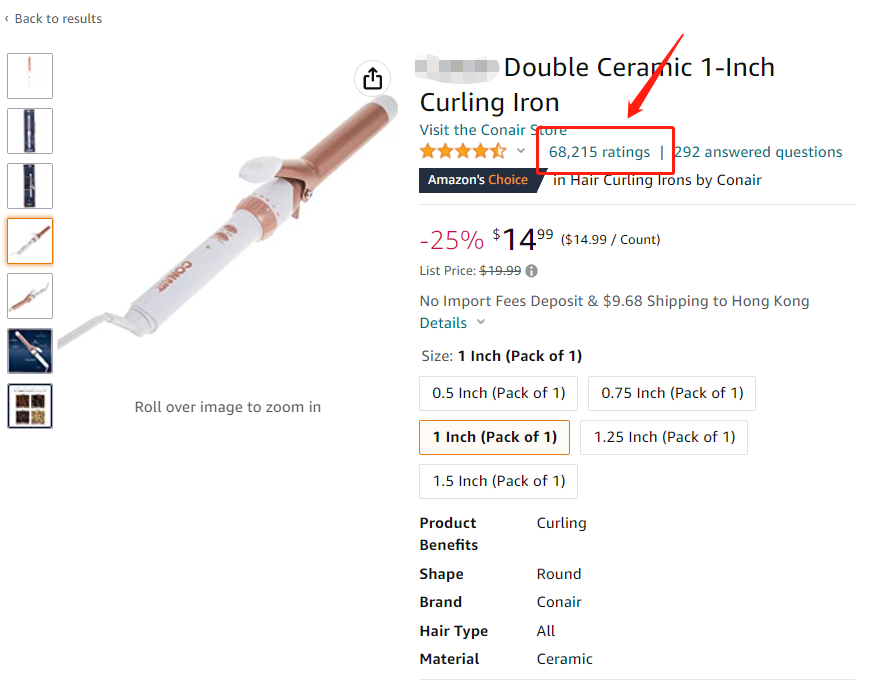Choose the 1.5 Inch (Pack of 1) size
Image resolution: width=878 pixels, height=698 pixels.
[x=498, y=481]
